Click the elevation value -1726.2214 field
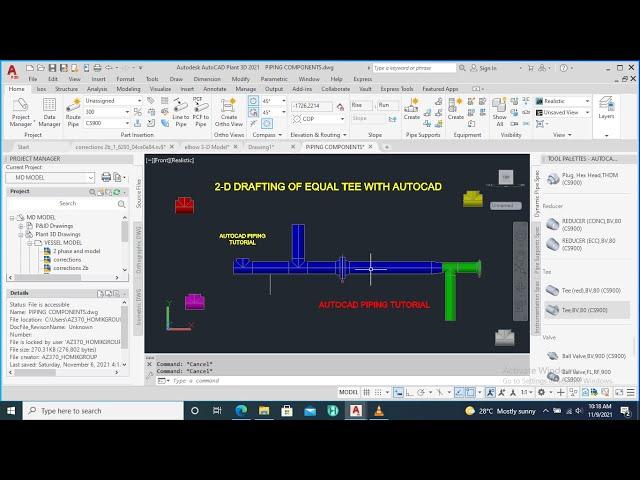640x480 pixels. (311, 106)
